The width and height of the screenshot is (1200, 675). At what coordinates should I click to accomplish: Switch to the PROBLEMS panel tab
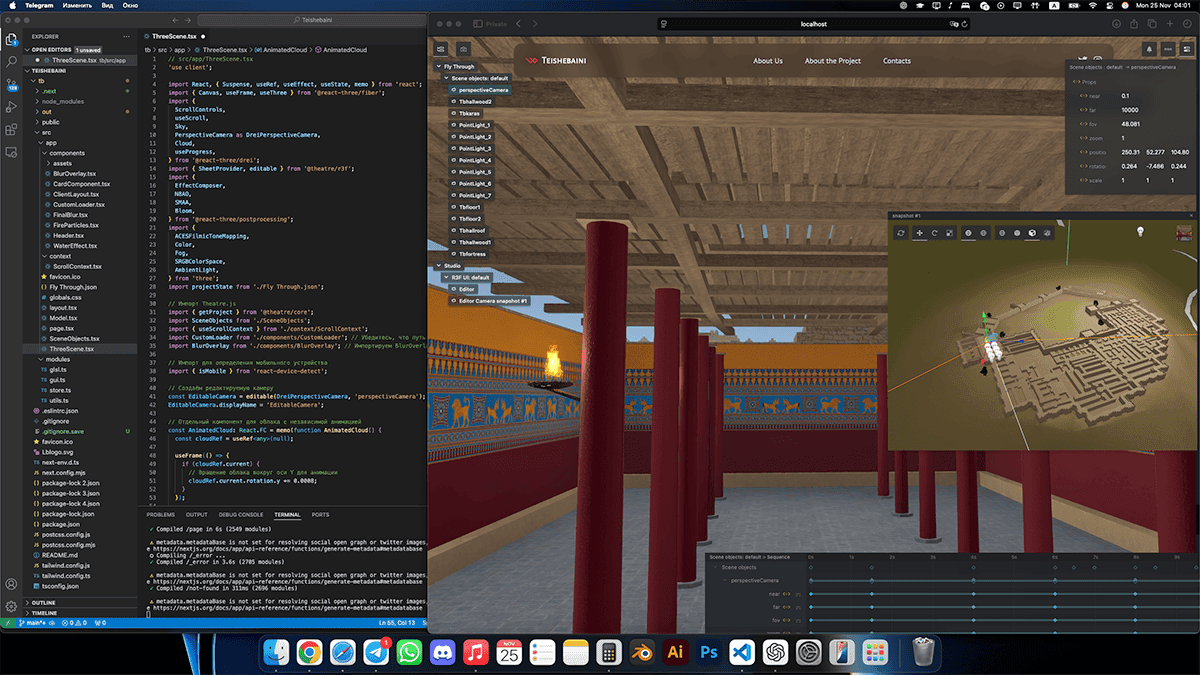(x=160, y=515)
